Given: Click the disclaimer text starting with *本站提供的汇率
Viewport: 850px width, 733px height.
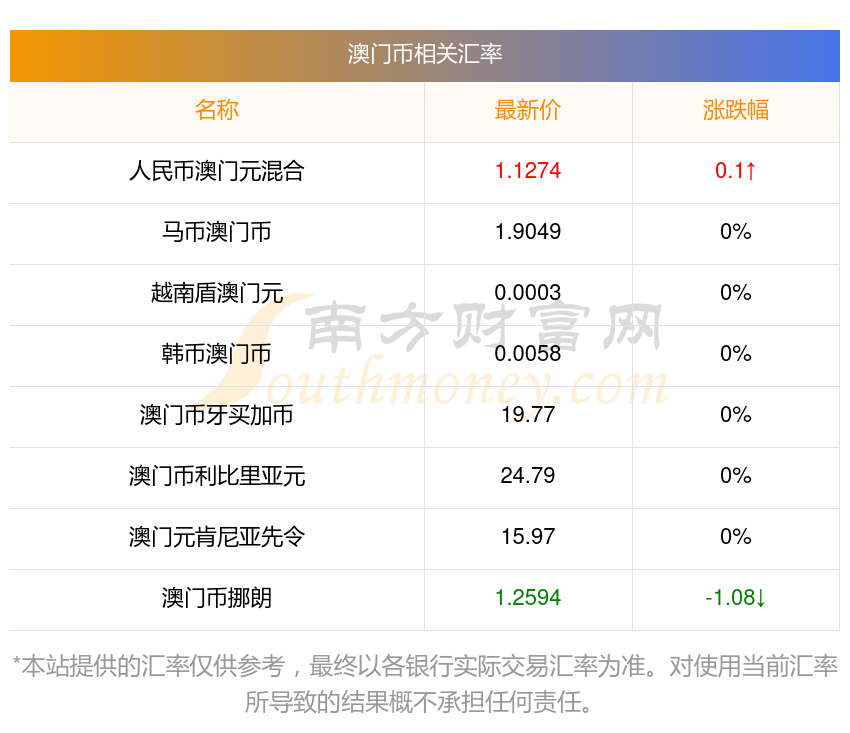Looking at the screenshot, I should pos(425,684).
